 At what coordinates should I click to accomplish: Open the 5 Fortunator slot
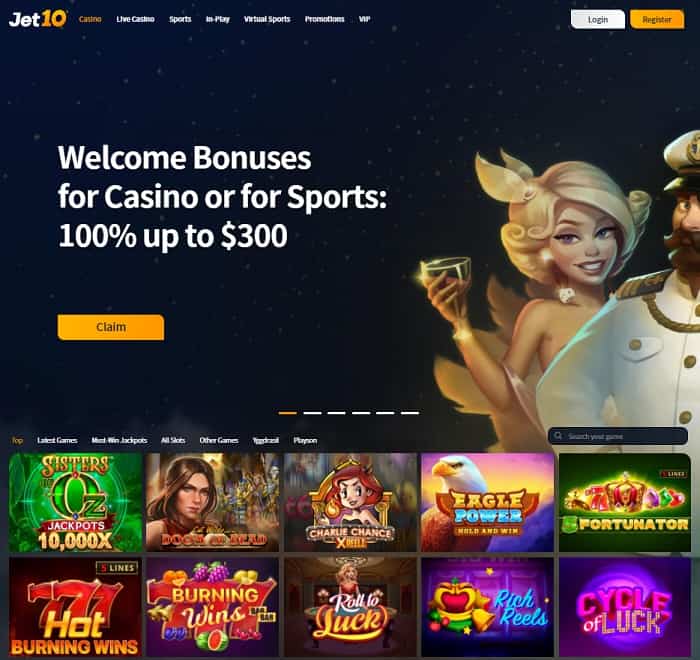[625, 502]
